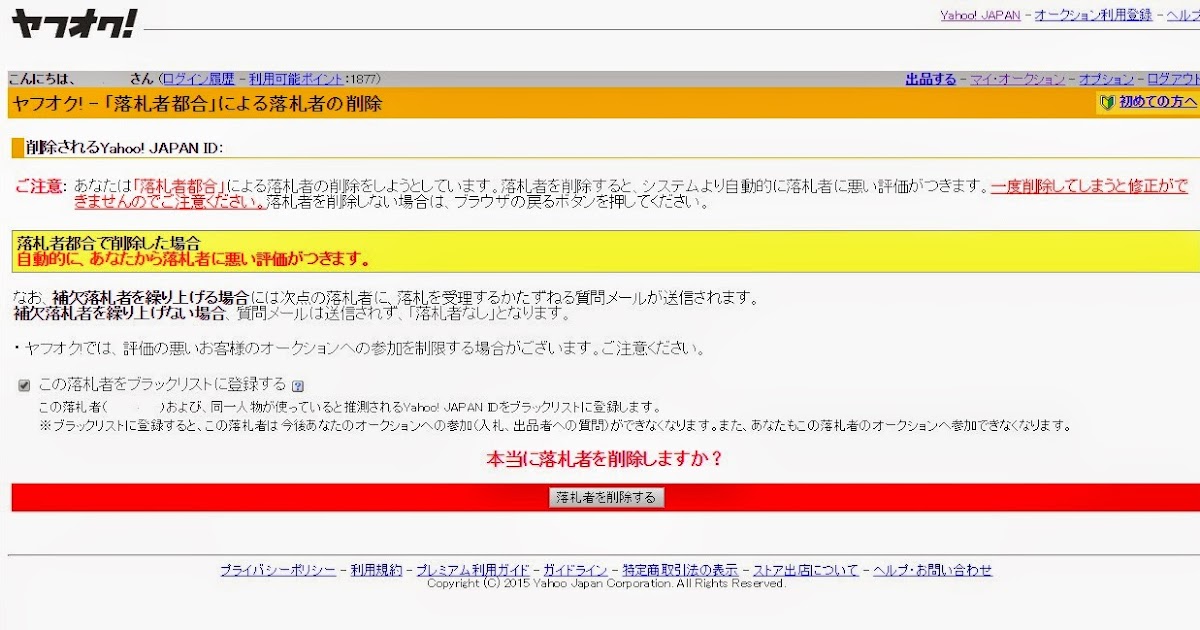Image resolution: width=1200 pixels, height=630 pixels.
Task: Click the ヤフオク! logo
Action: (x=73, y=23)
